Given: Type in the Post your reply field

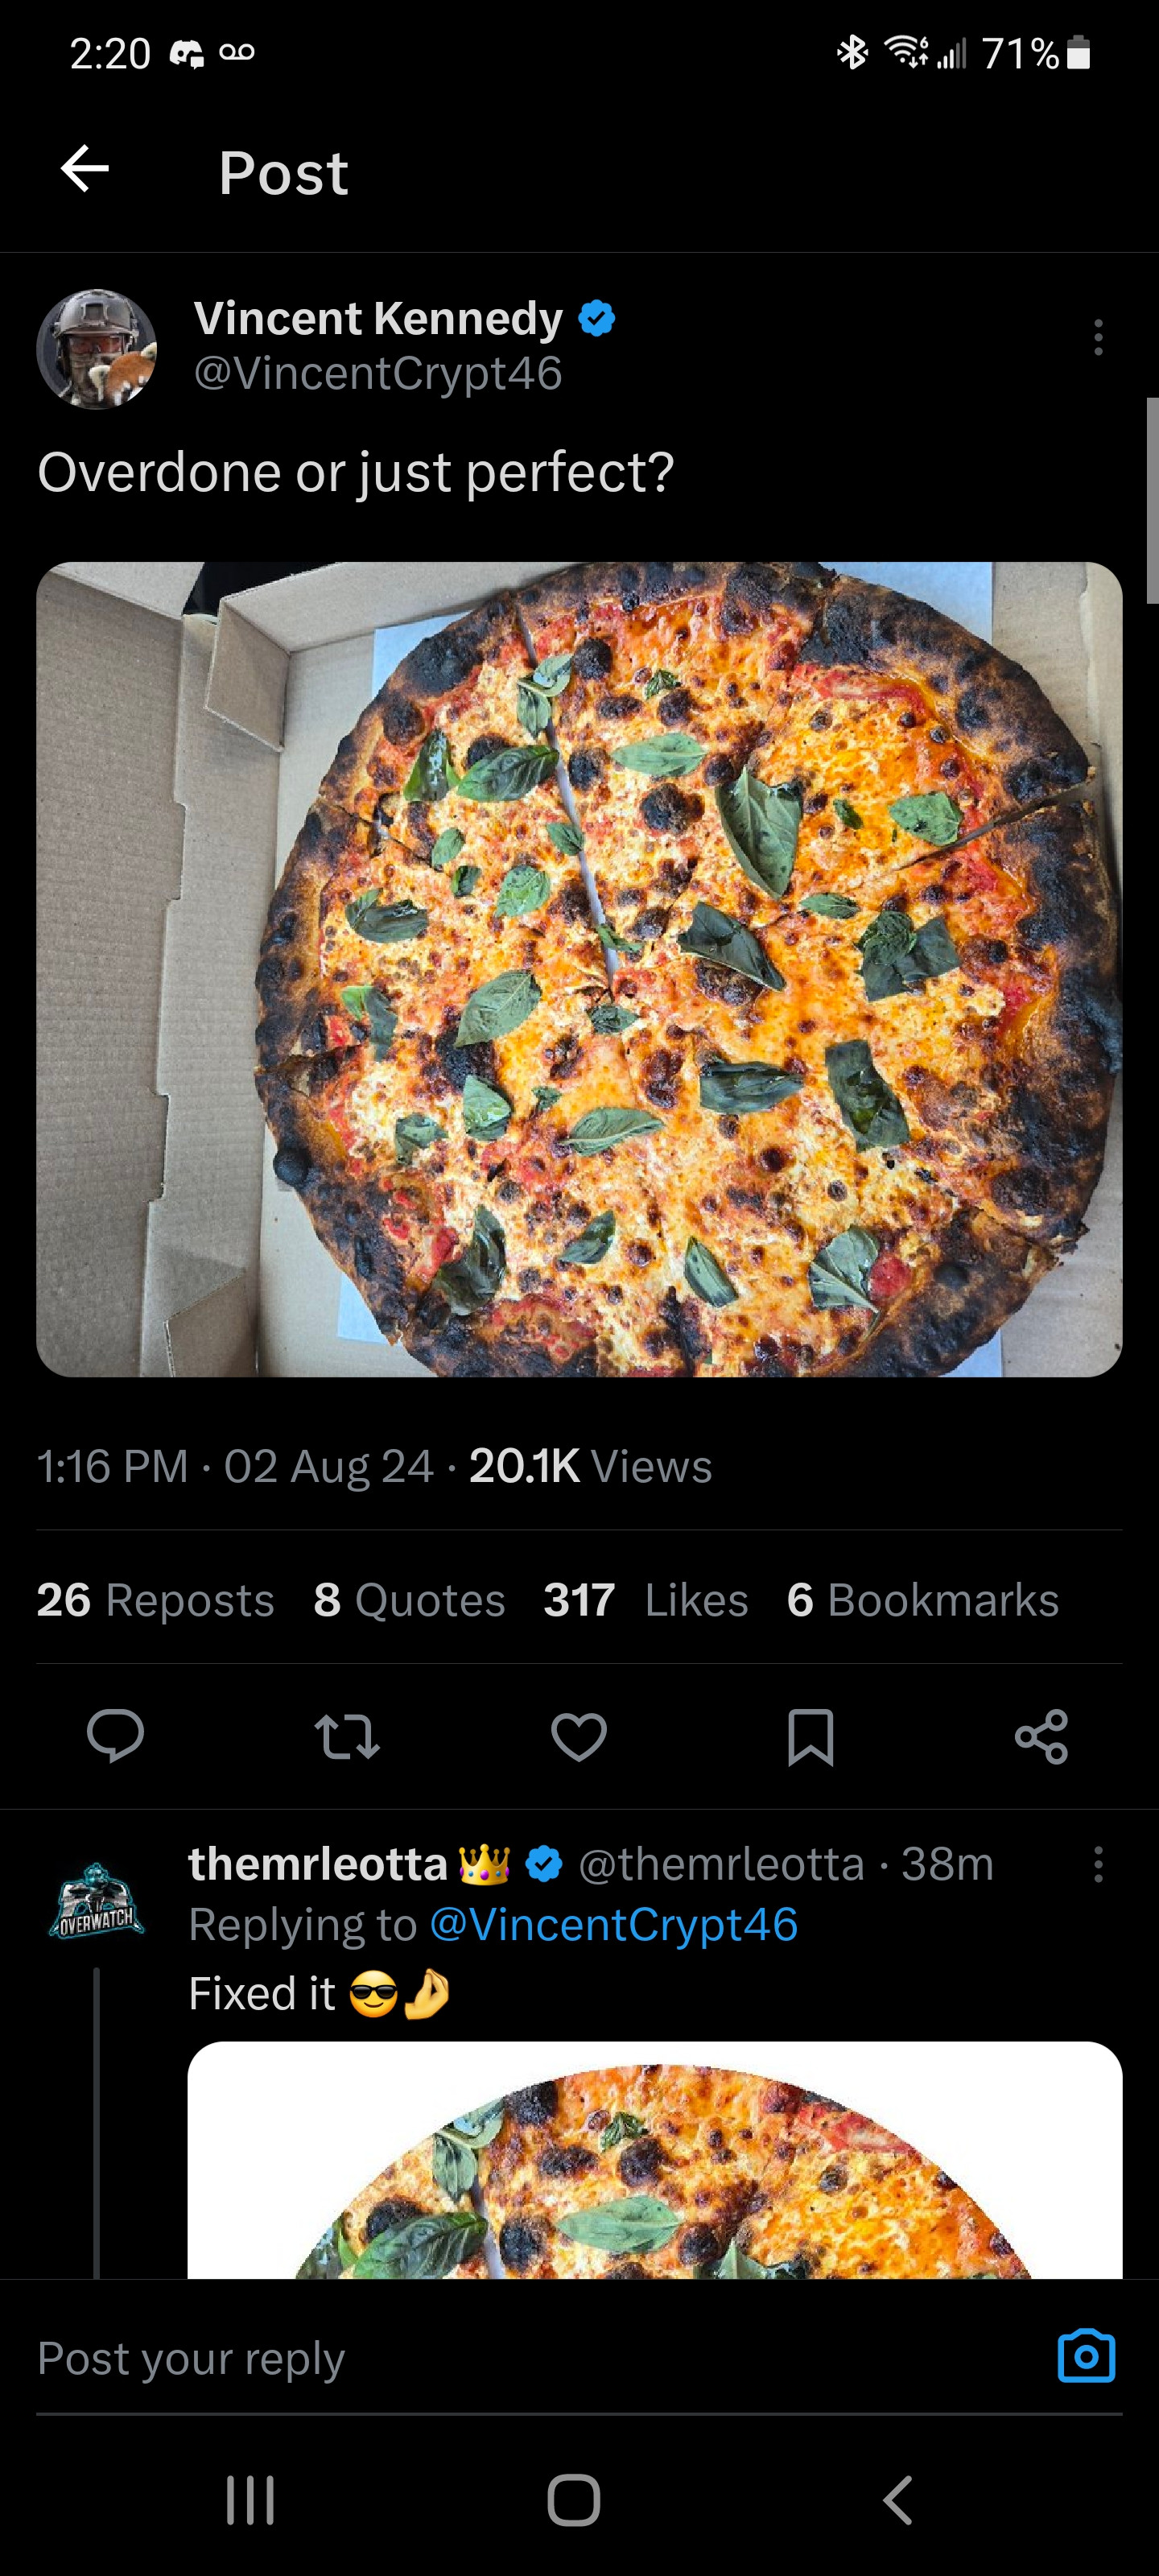Looking at the screenshot, I should 500,2358.
